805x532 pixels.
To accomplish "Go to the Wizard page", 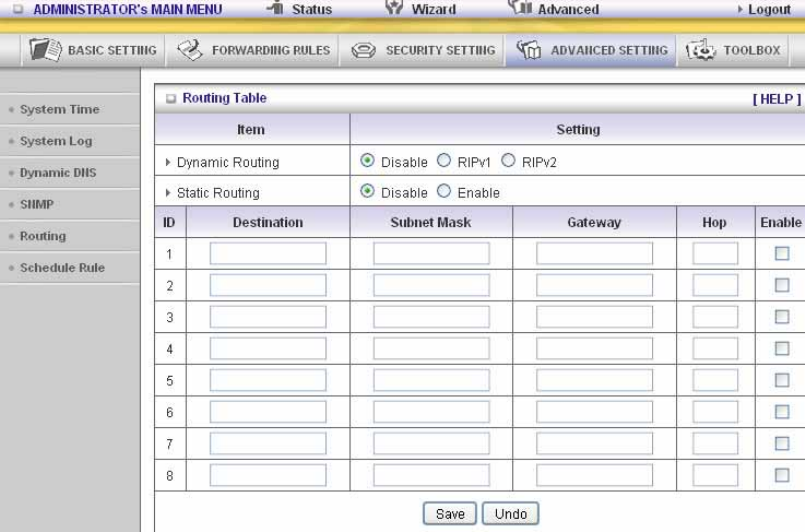I will click(433, 9).
